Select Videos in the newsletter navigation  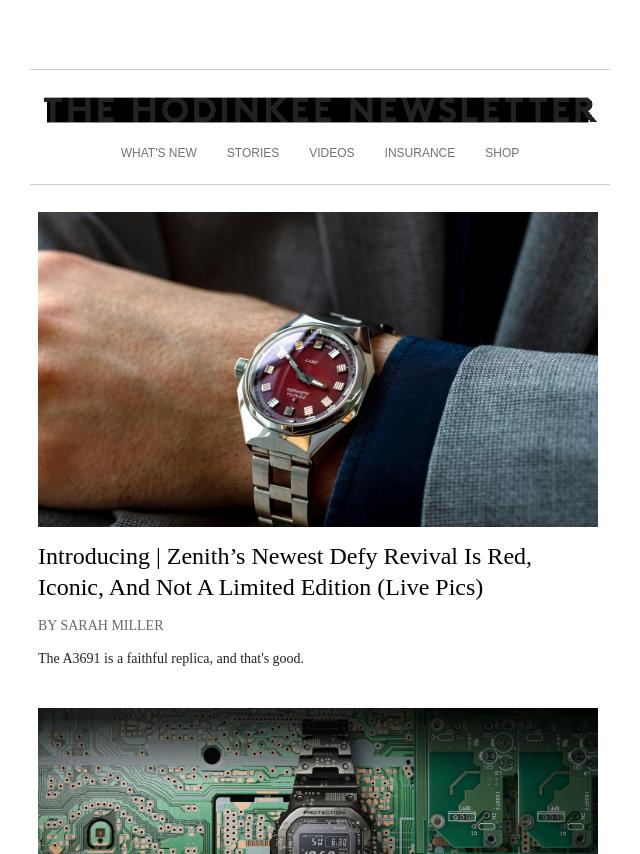332,153
